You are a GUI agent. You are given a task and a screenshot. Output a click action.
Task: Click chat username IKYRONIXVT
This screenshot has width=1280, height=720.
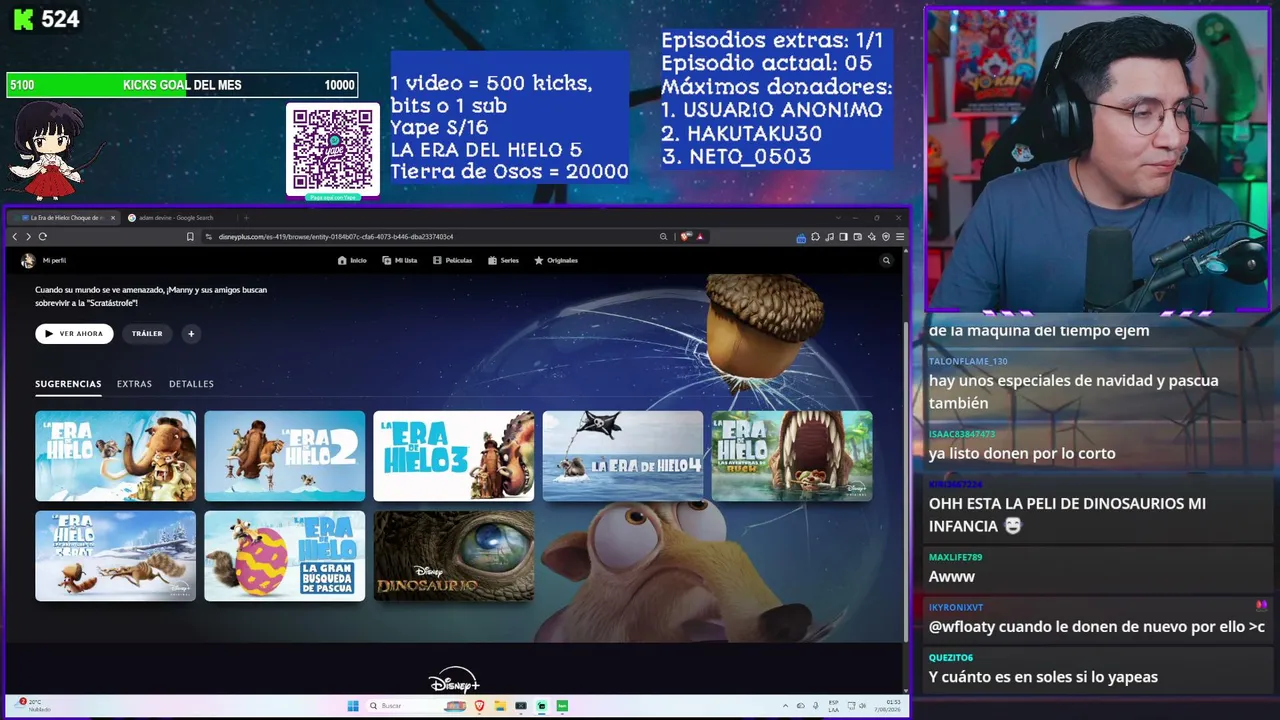pyautogui.click(x=956, y=607)
